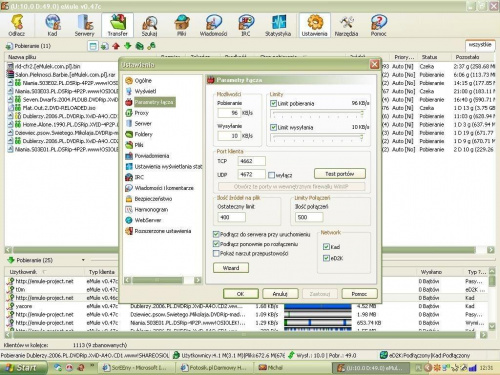
Task: Open Pobieranie (25) dropdown arrow
Action: click(83, 260)
